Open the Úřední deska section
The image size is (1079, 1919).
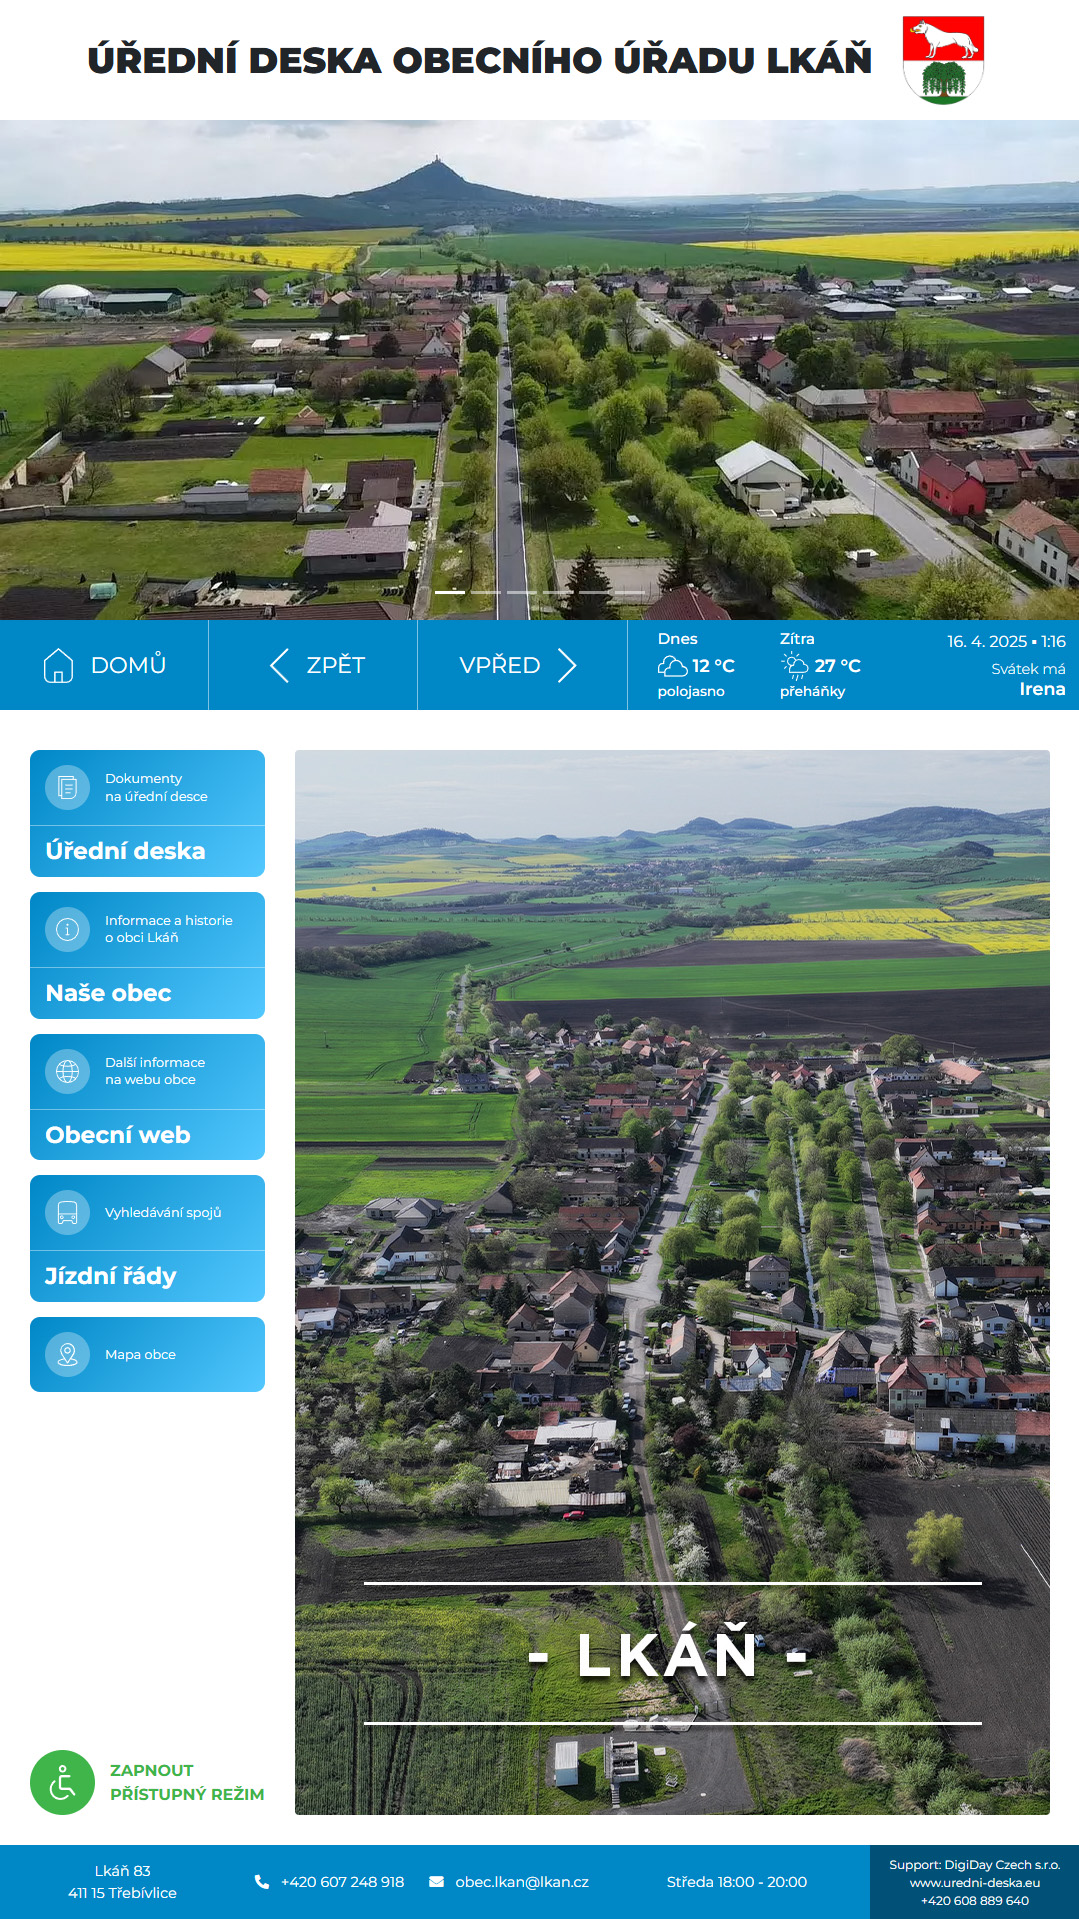pos(147,813)
